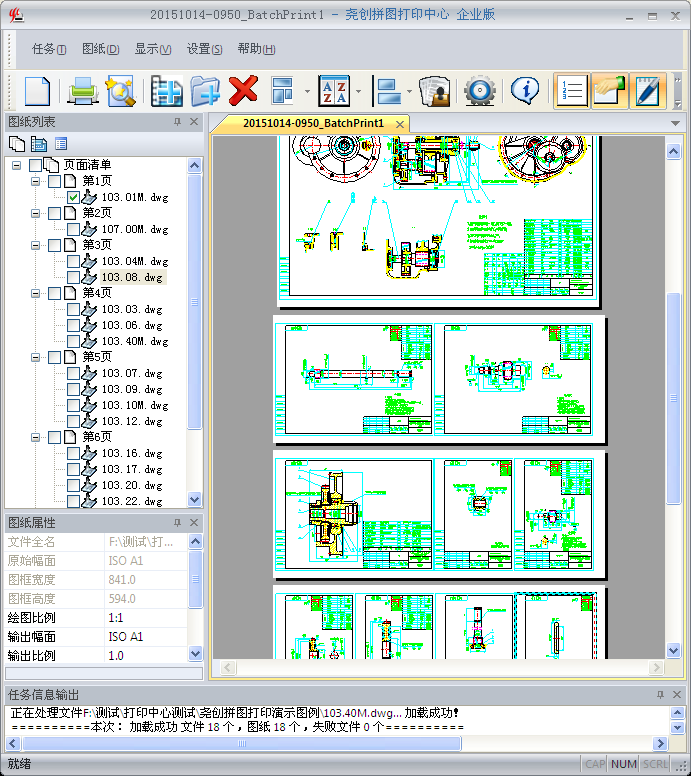691x776 pixels.
Task: Click the blue info bubble icon
Action: pyautogui.click(x=525, y=91)
